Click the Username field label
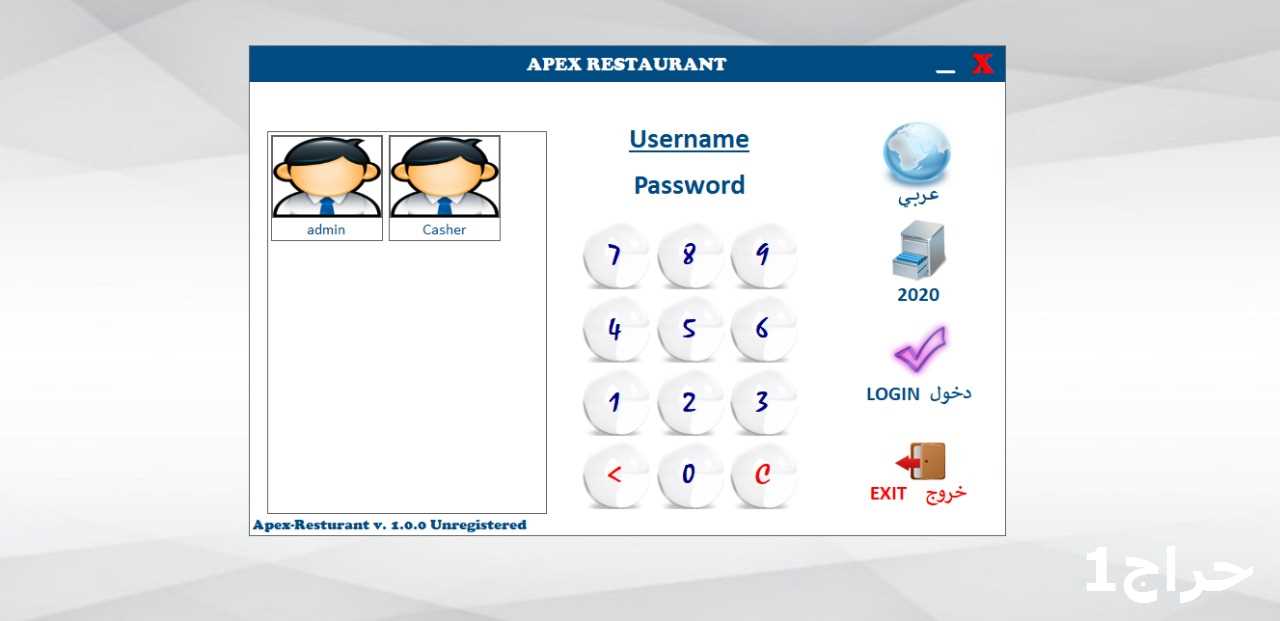Screen dimensions: 1280x621 click(689, 139)
